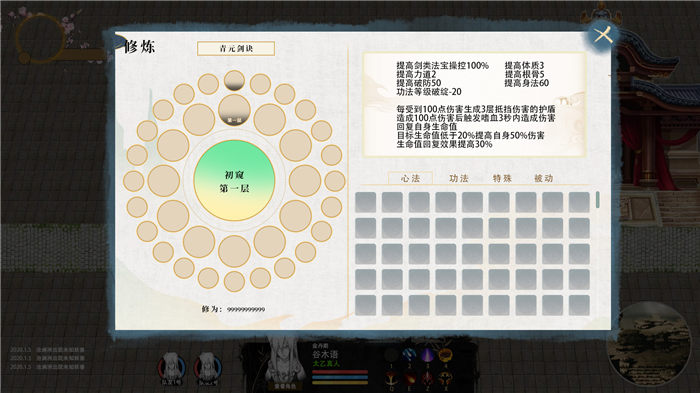Click the blue mana bar

[340, 377]
